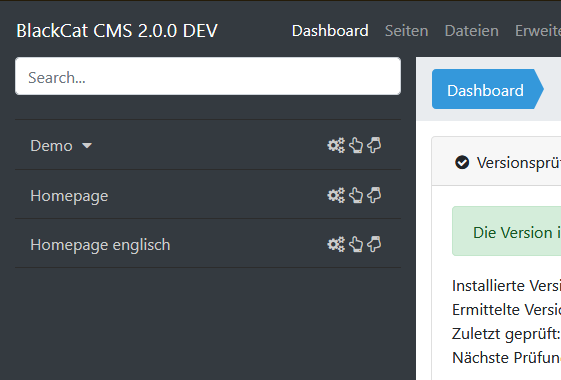Click the green 'Die Version' status message
The image size is (561, 380).
[506, 231]
